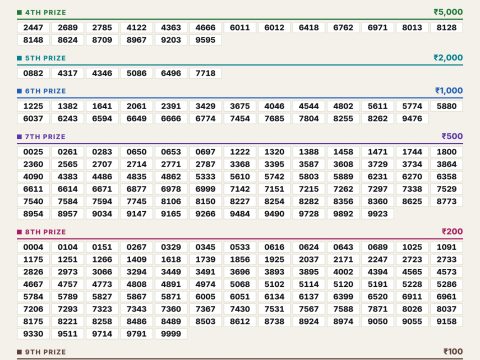
Task: Select the number cell 1091
Action: tap(447, 247)
